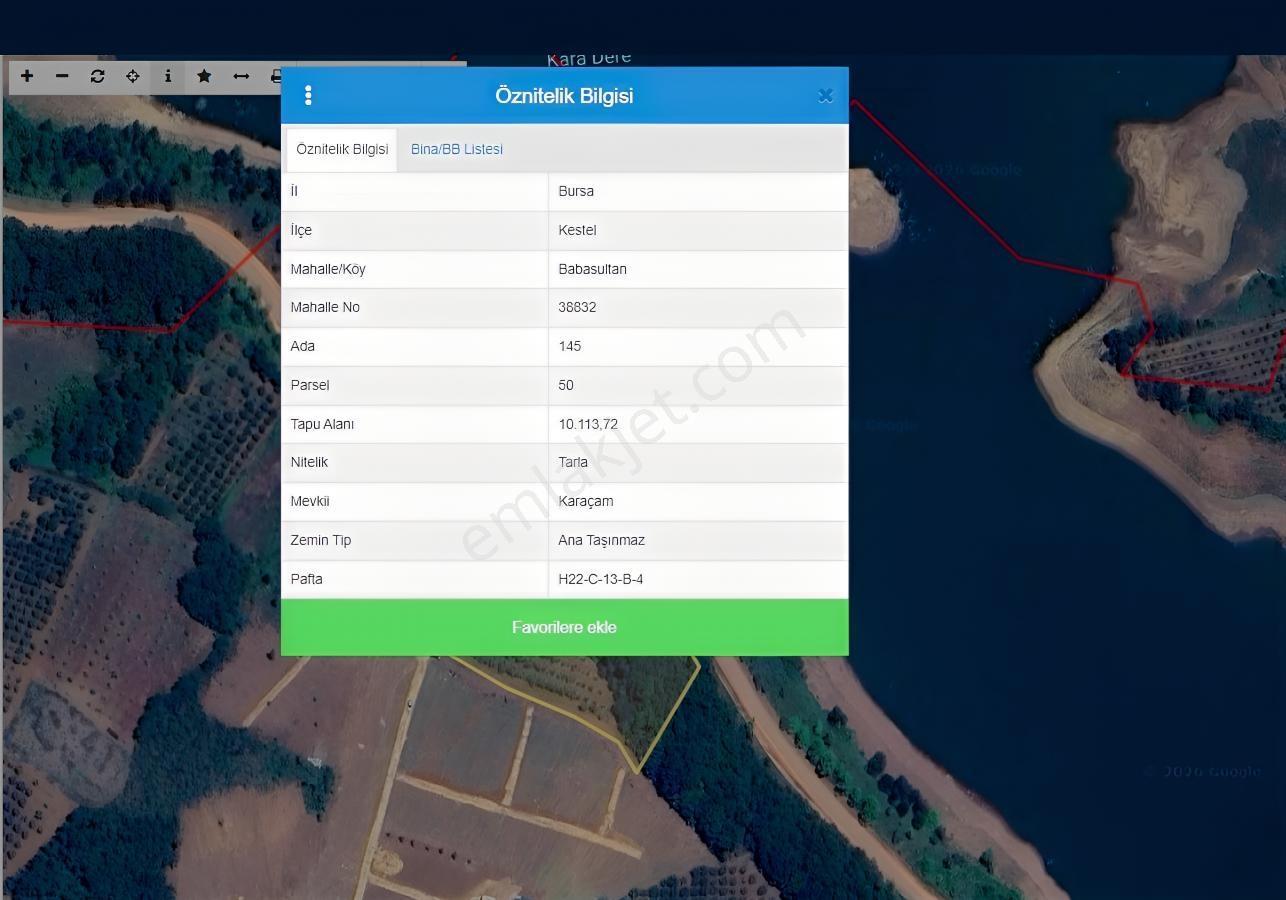
Task: Click the value 'Babasultan'
Action: coord(592,269)
